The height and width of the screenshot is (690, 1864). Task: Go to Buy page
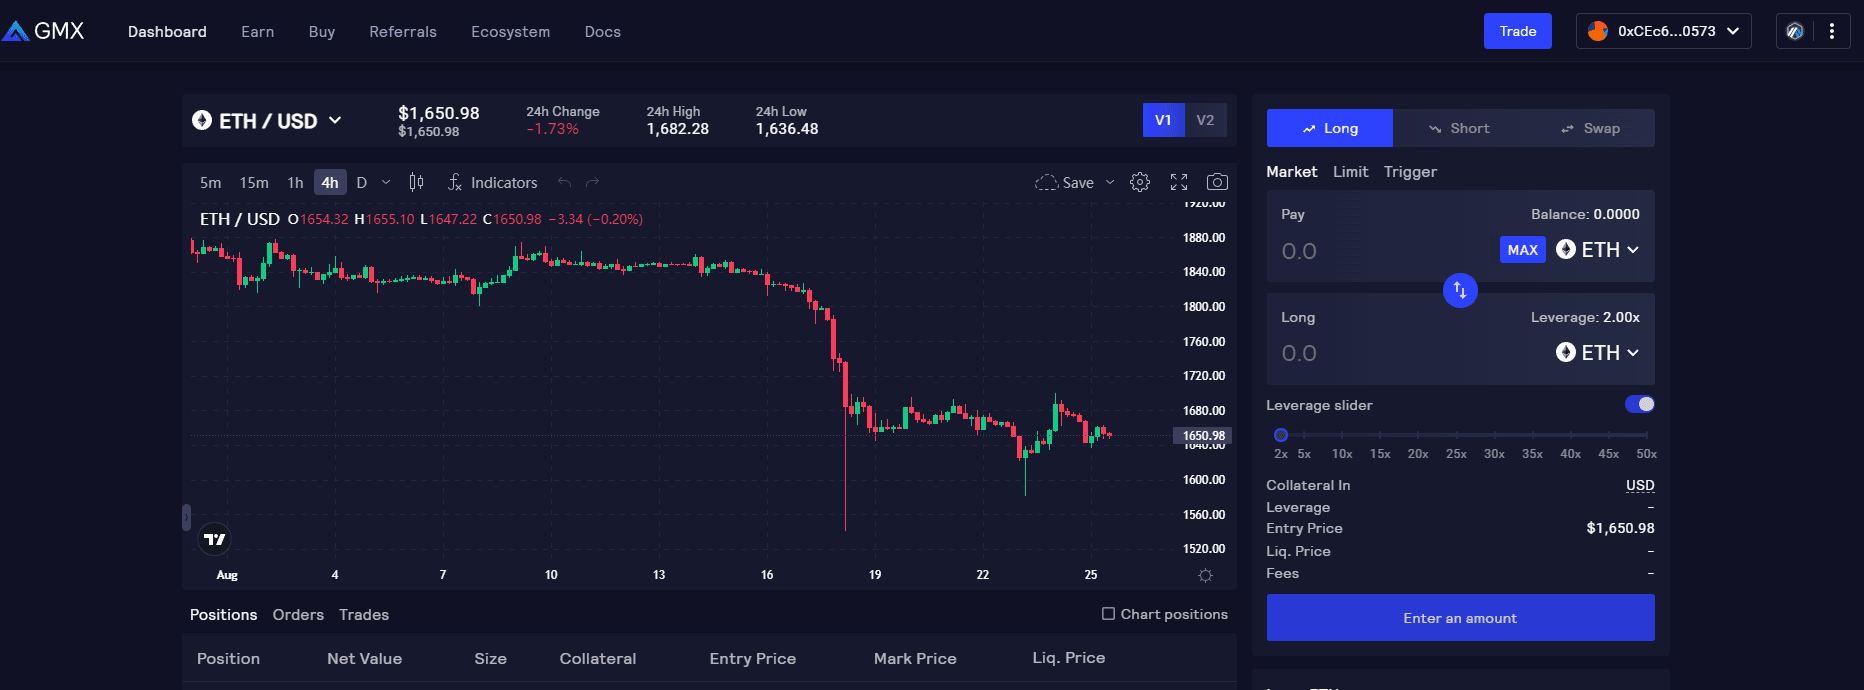322,32
